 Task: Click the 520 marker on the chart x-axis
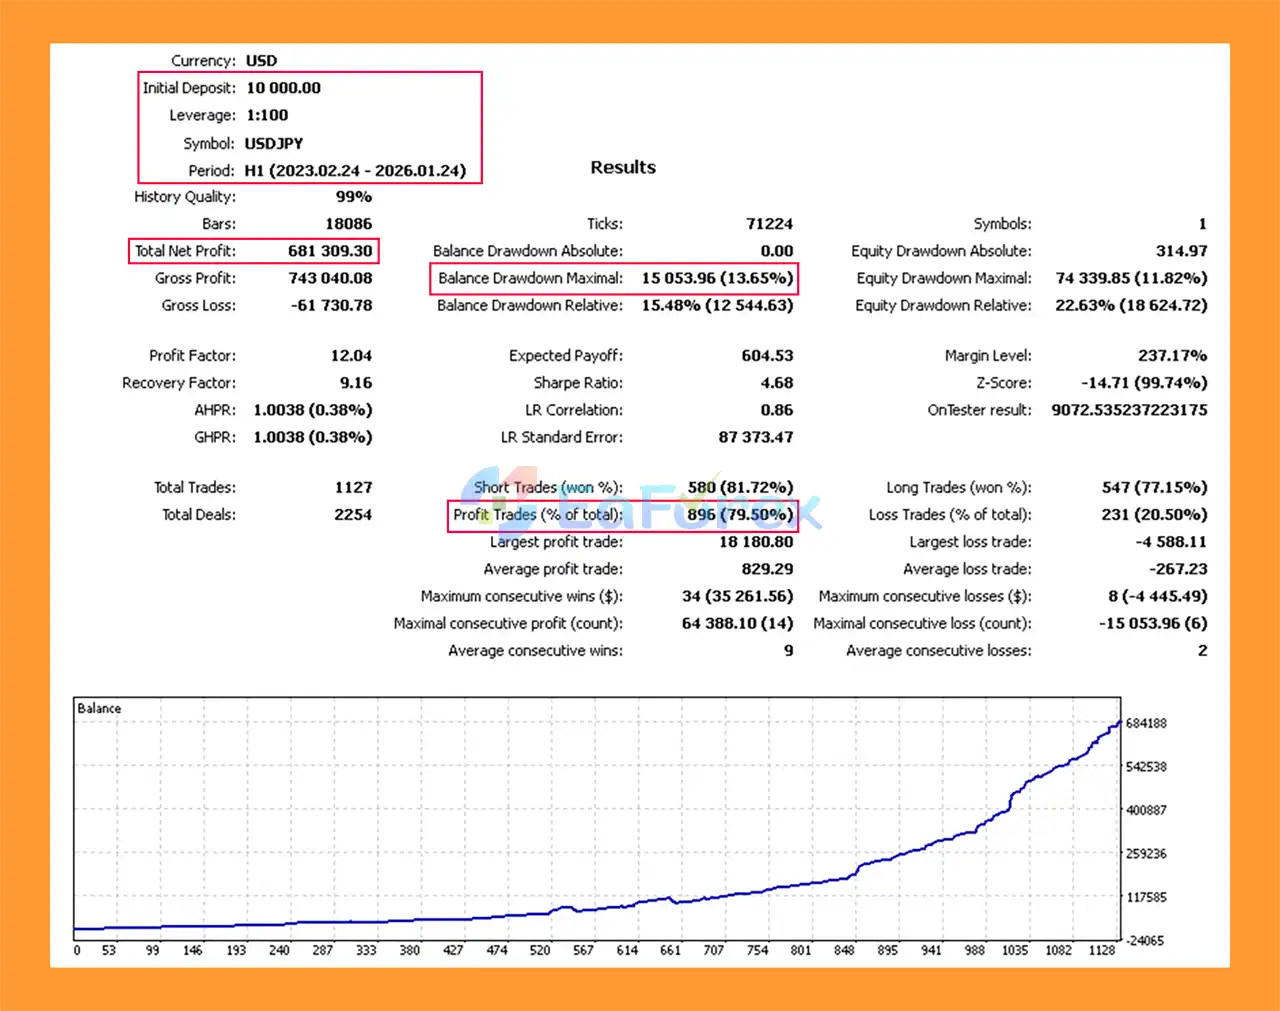pos(540,950)
